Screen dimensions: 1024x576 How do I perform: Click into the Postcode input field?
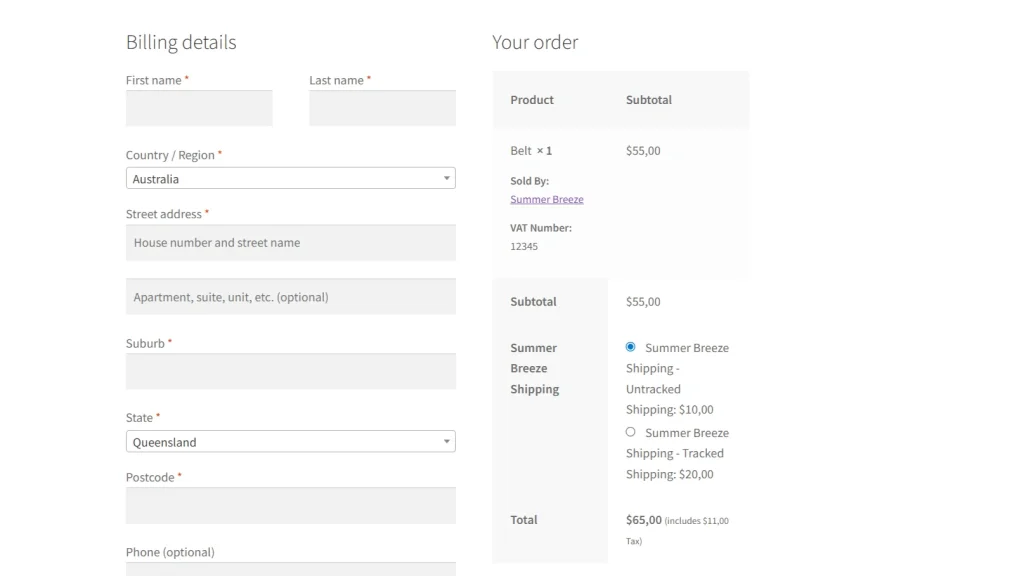290,505
